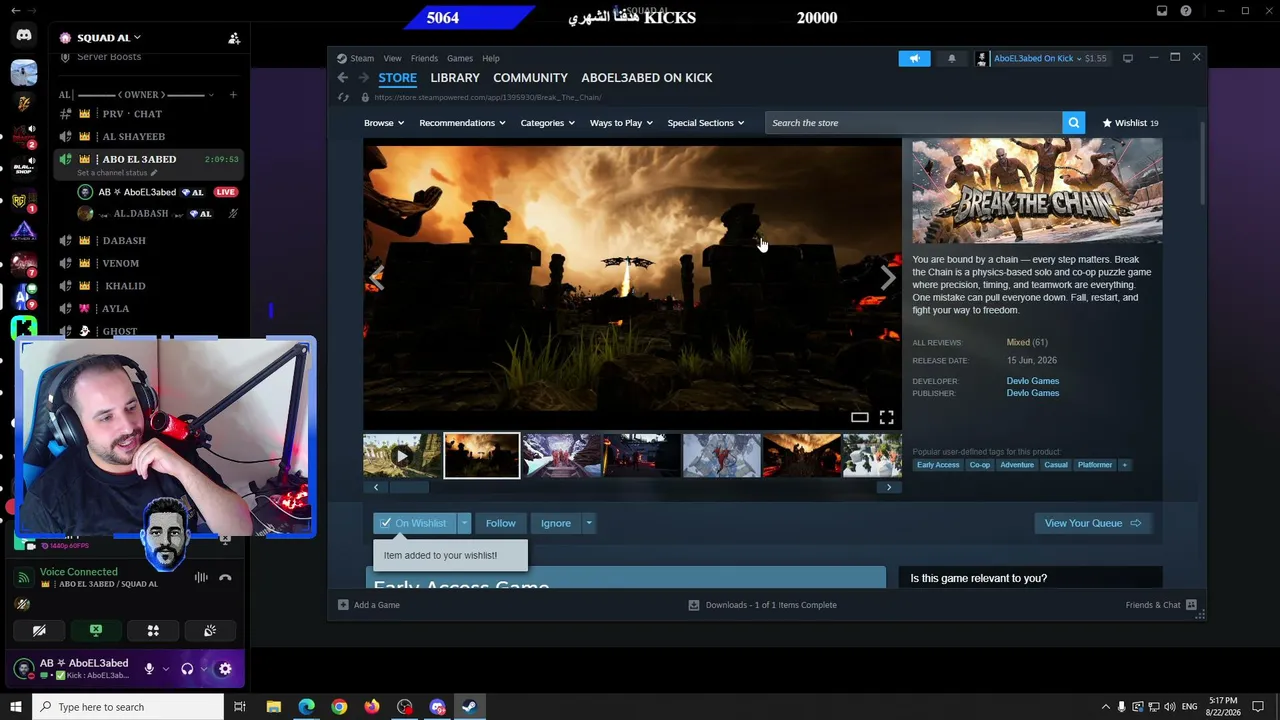1280x720 pixels.
Task: Go back in Steam navigation
Action: (343, 78)
